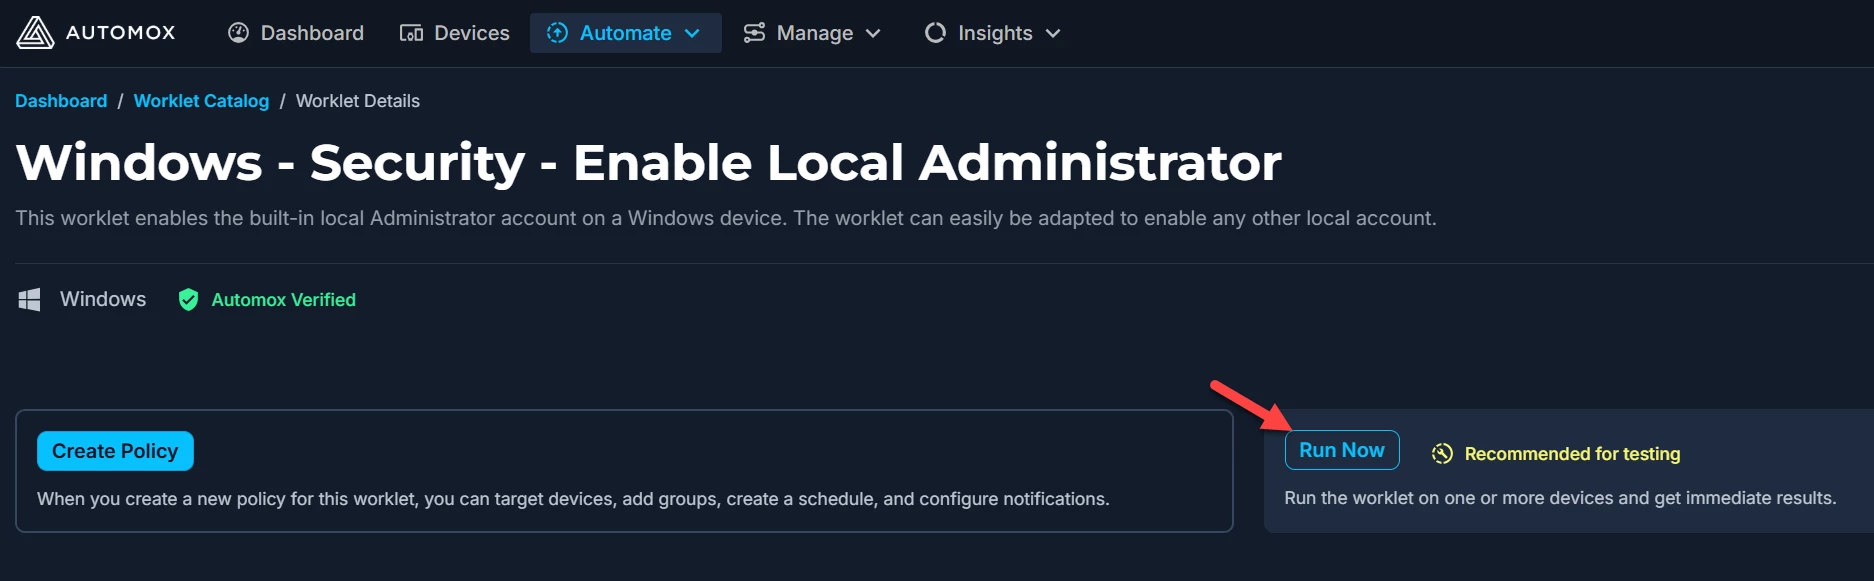Click the AUTOMOX brand text
The height and width of the screenshot is (581, 1874).
coord(121,33)
